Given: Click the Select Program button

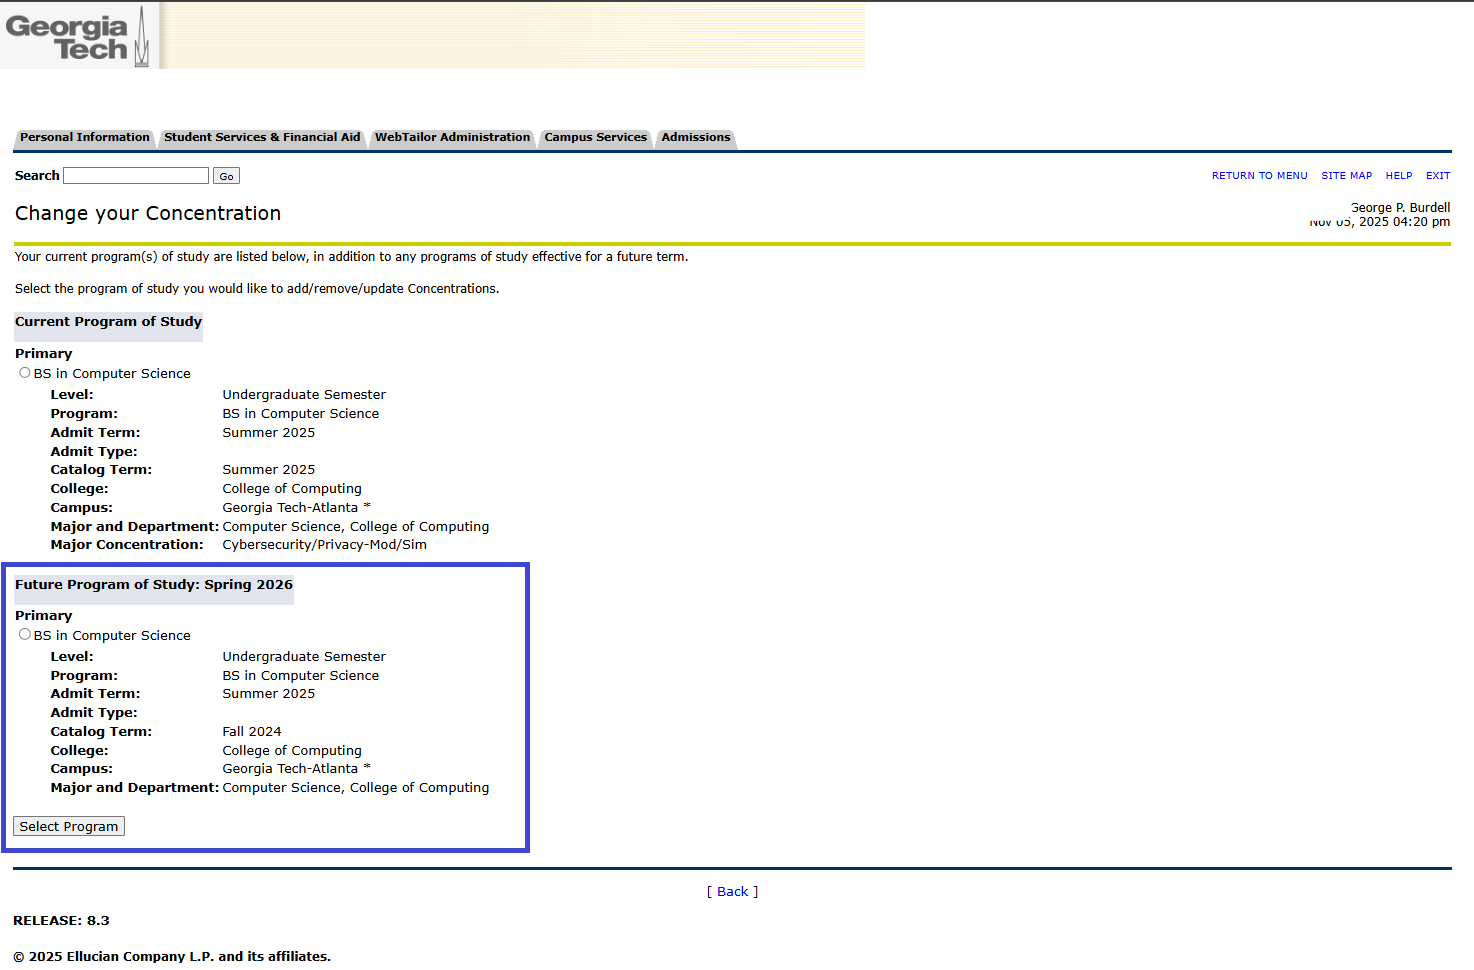Looking at the screenshot, I should tap(69, 827).
